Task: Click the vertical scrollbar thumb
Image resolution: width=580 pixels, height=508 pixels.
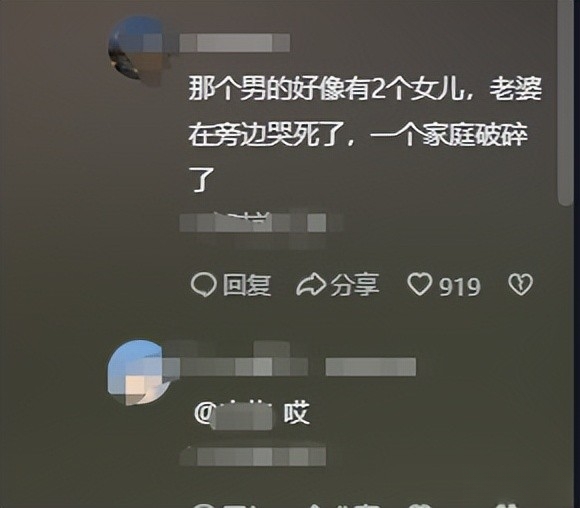Action: coord(565,102)
